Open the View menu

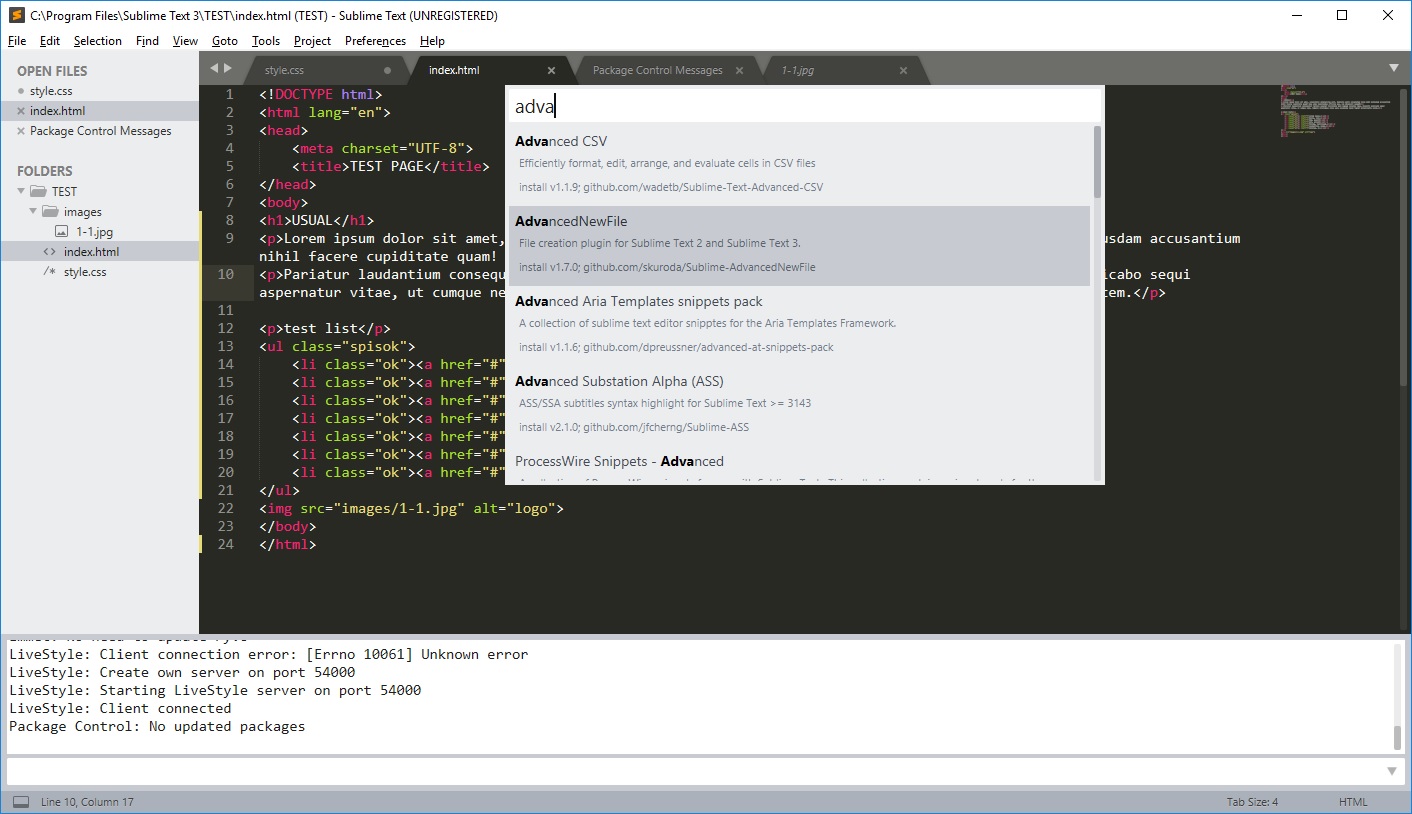pyautogui.click(x=185, y=41)
